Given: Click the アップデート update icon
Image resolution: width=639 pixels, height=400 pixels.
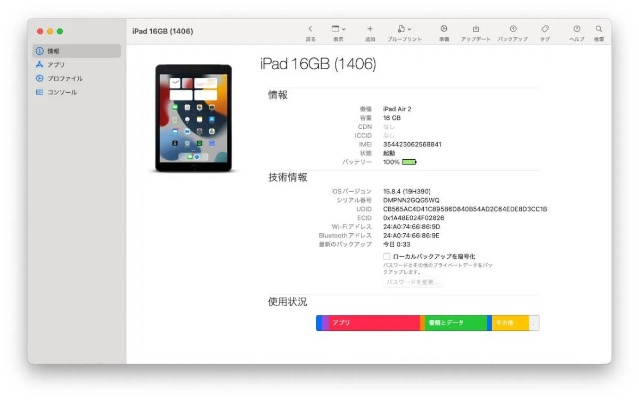Looking at the screenshot, I should [x=476, y=29].
